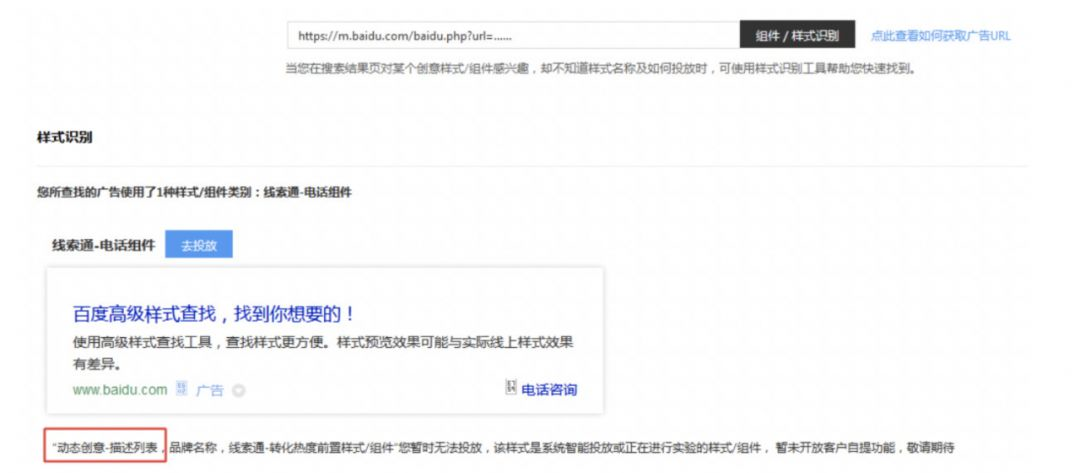Image resolution: width=1080 pixels, height=473 pixels.
Task: Click the URL input field
Action: (x=512, y=35)
